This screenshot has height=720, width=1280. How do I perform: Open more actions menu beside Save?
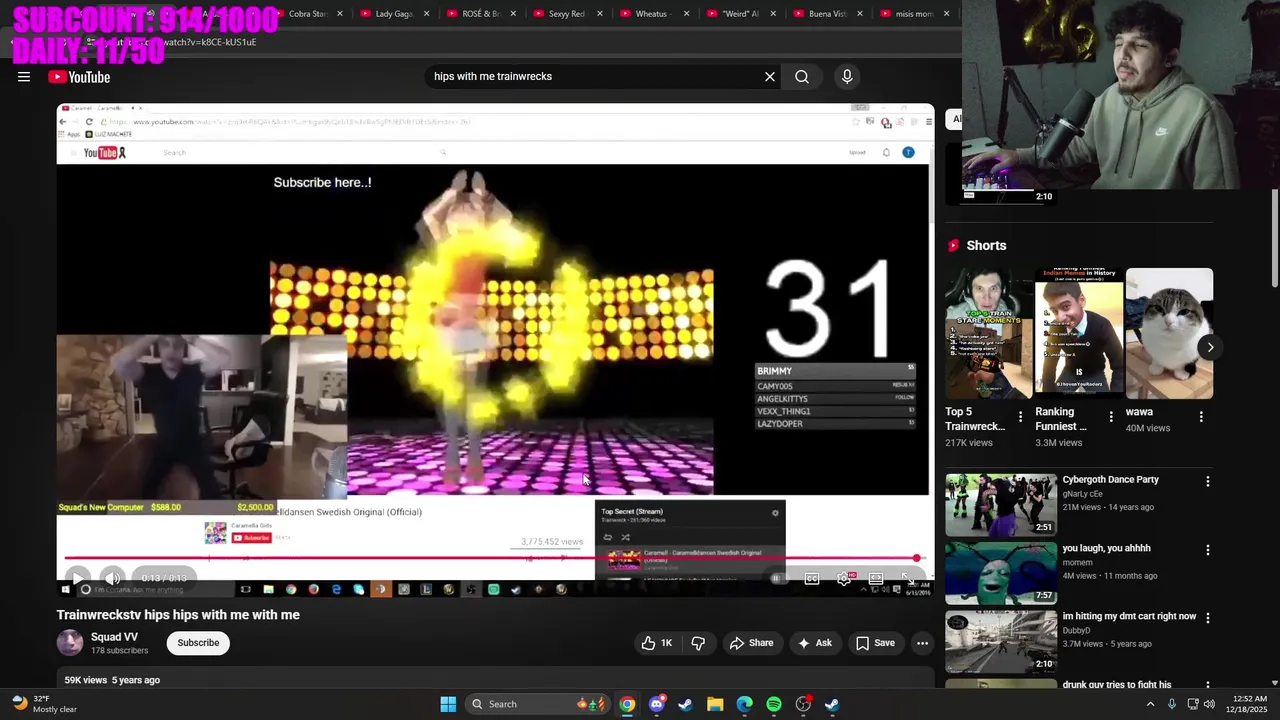[922, 643]
